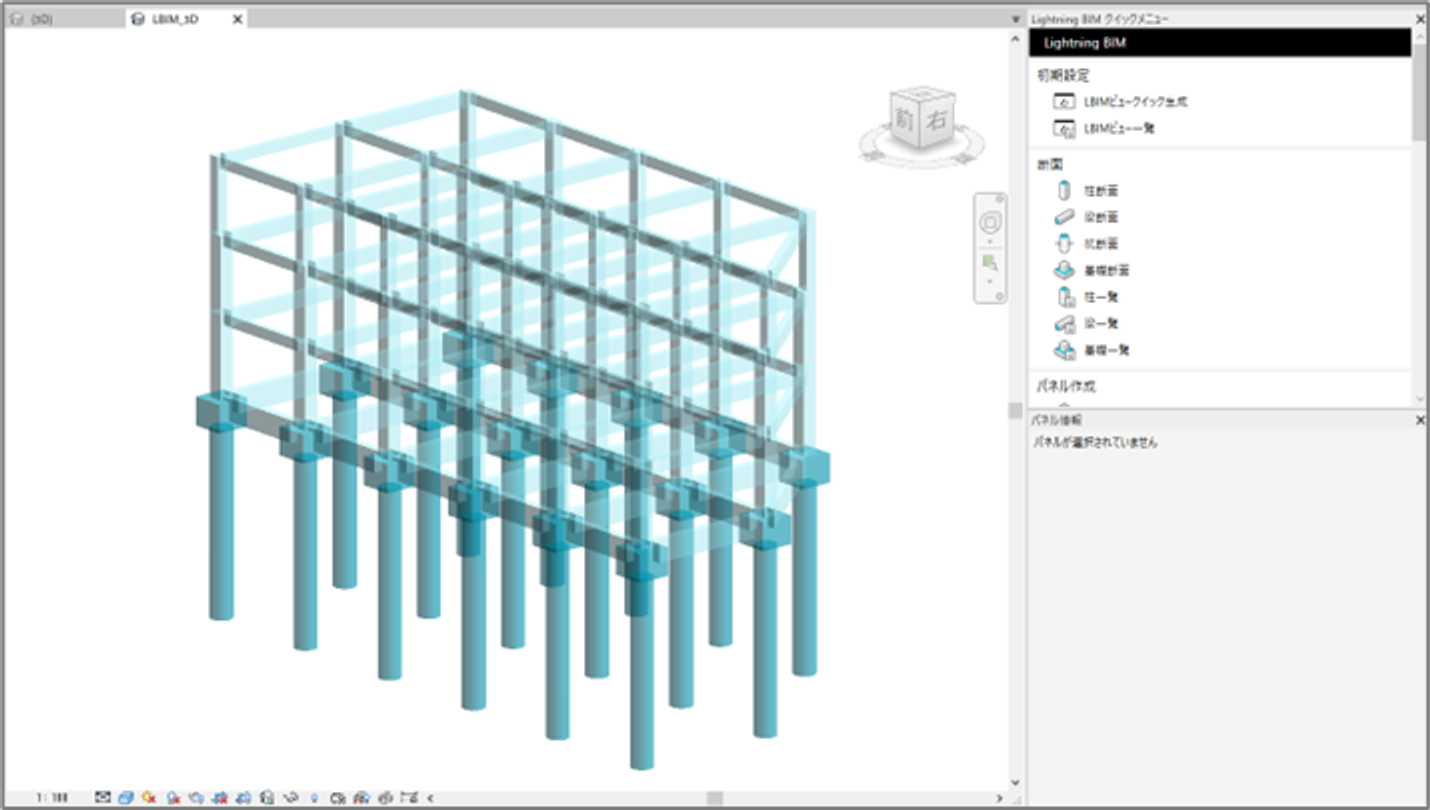Screen dimensions: 1430x810
Task: Open the 1:100 view scale selector
Action: [x=52, y=797]
